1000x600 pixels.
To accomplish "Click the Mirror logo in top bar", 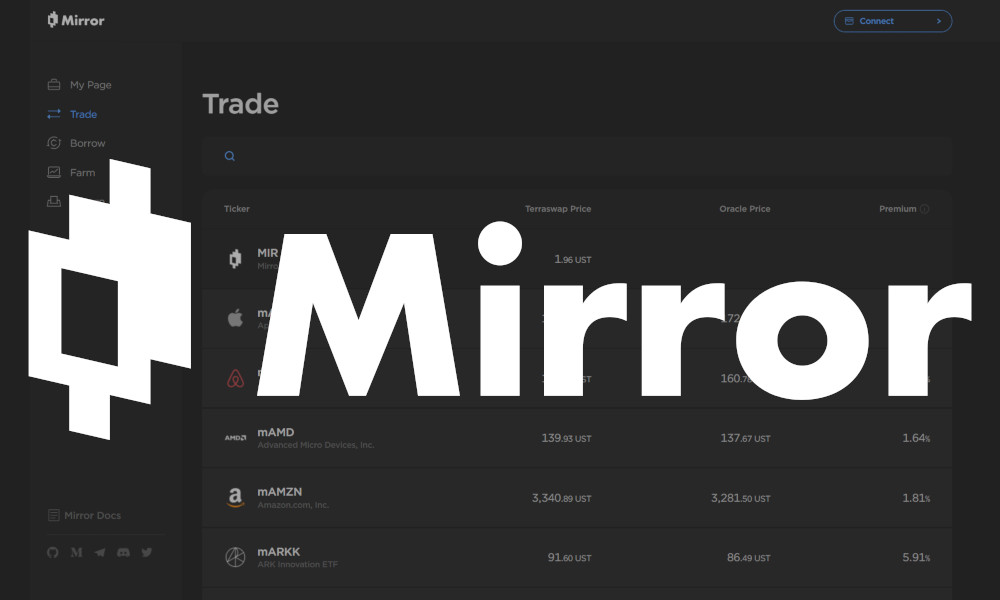I will (76, 20).
